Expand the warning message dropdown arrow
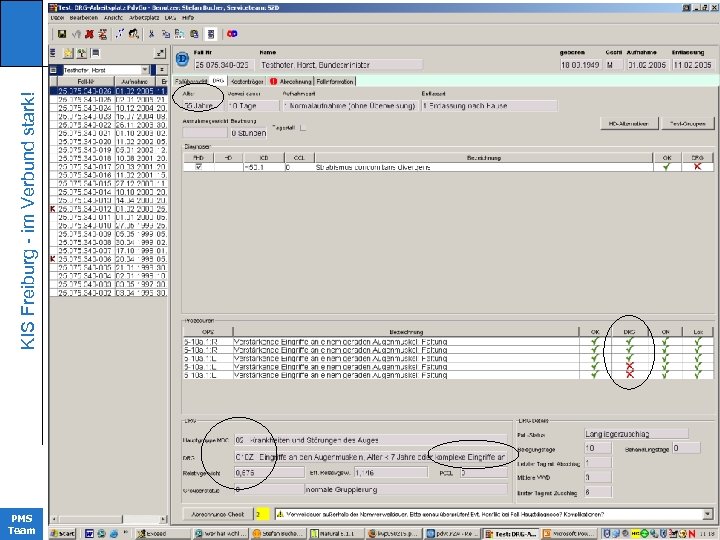720x540 pixels. (x=708, y=514)
